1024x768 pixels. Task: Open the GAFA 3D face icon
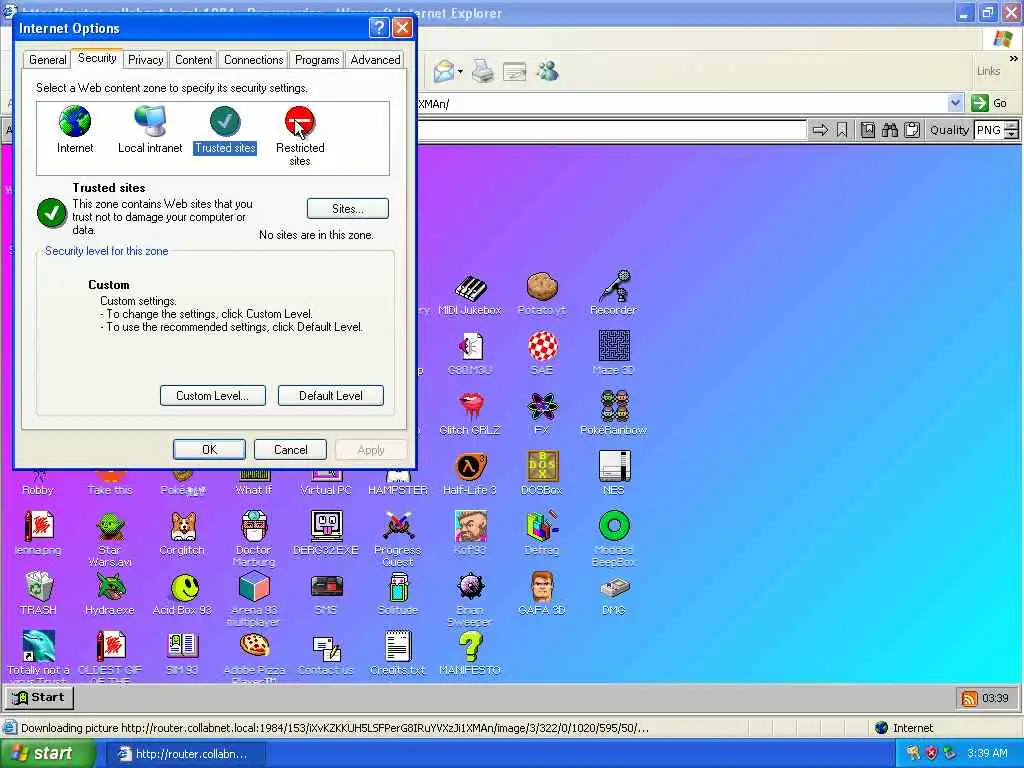coord(542,586)
